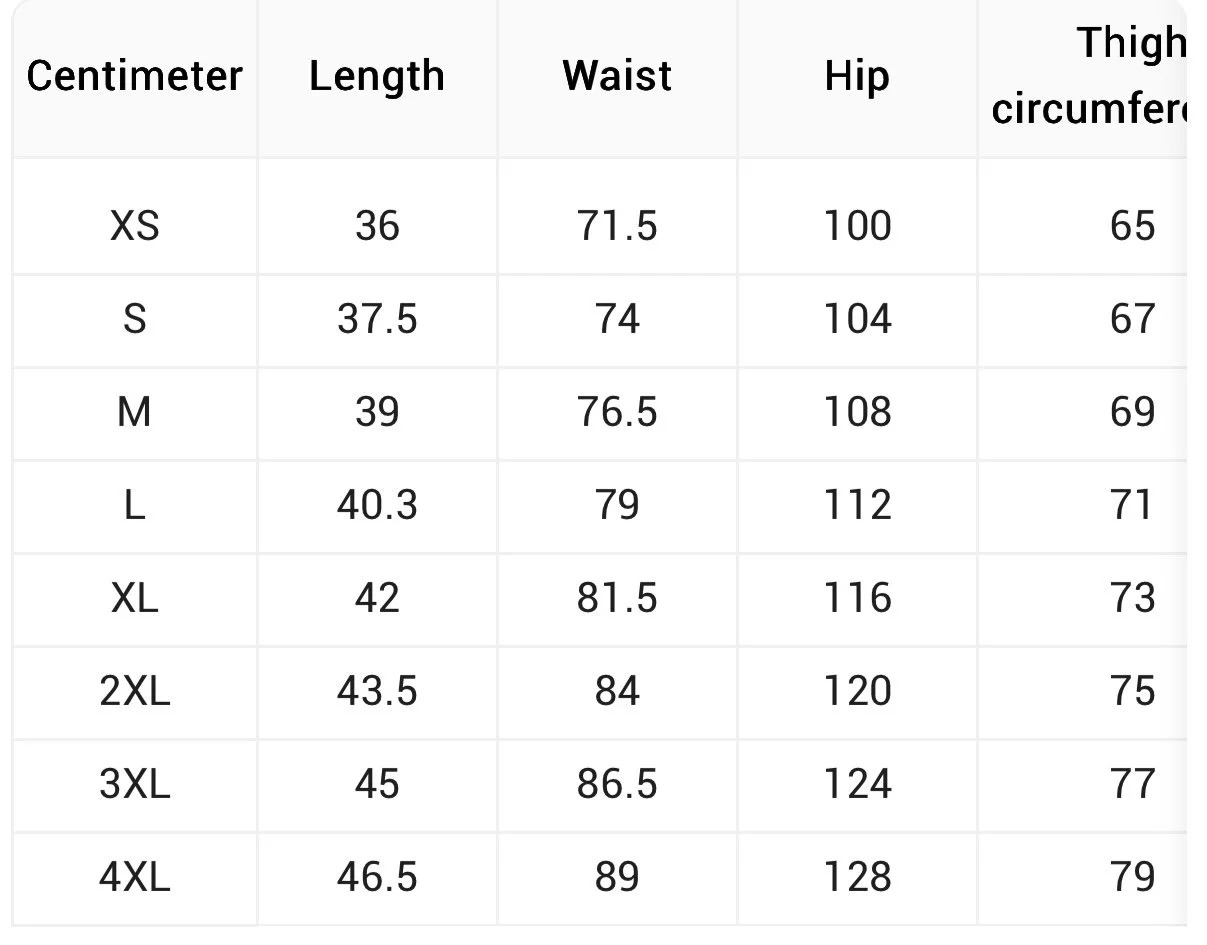This screenshot has width=1207, height=945.
Task: Select the Thigh circumference column header
Action: (1089, 76)
